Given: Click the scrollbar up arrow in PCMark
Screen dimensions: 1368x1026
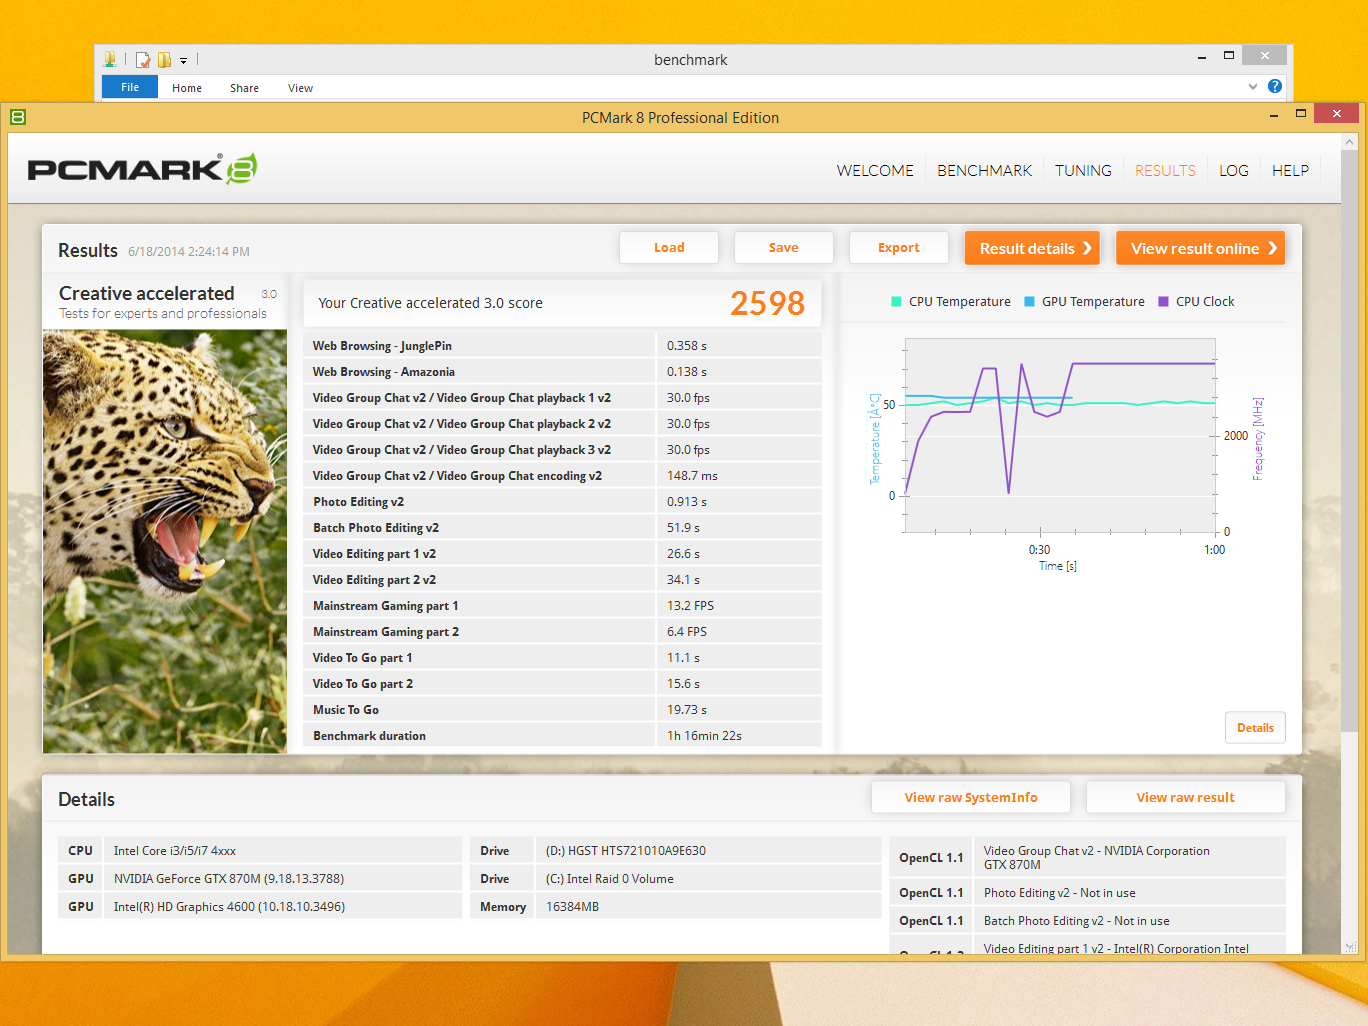Looking at the screenshot, I should pos(1350,142).
